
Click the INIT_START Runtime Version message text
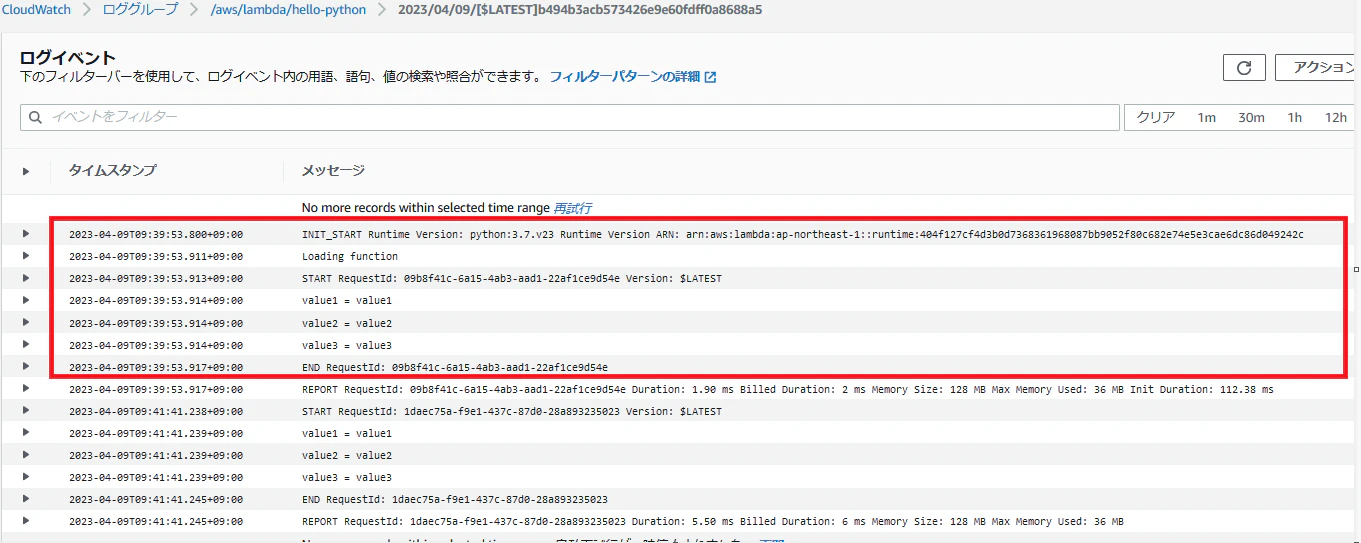pyautogui.click(x=803, y=234)
